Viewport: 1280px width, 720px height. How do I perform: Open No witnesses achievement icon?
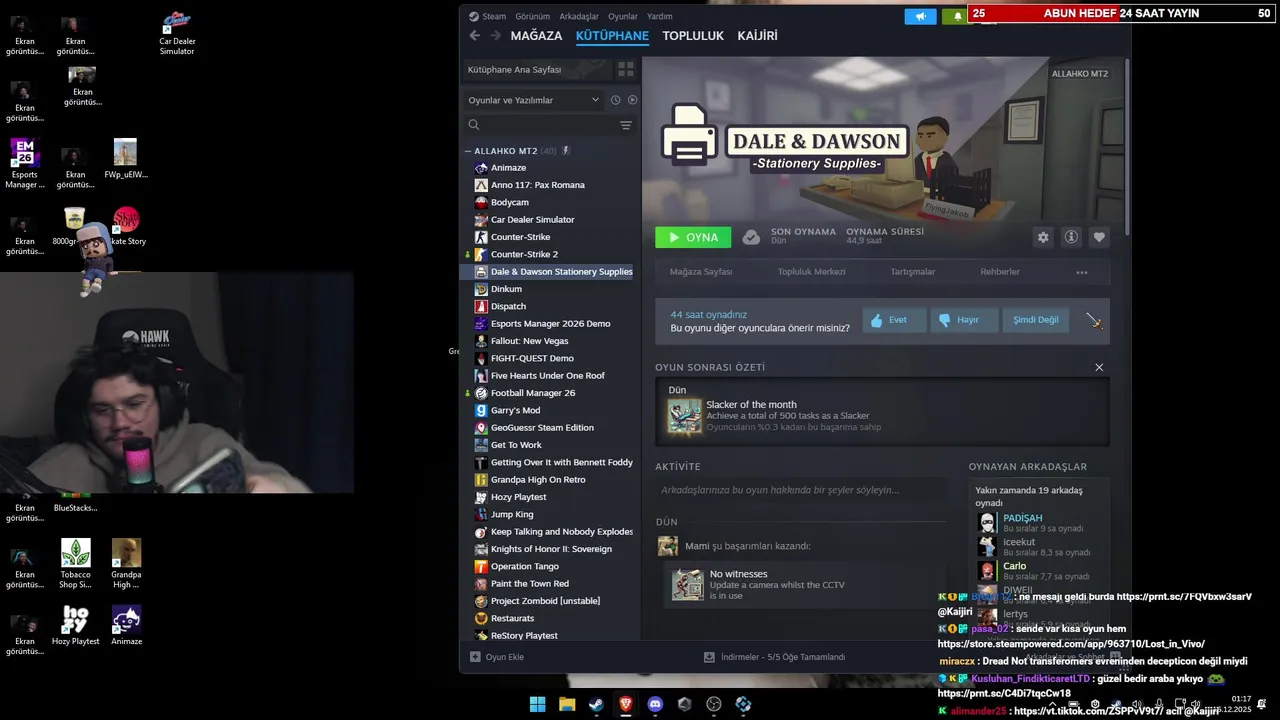687,584
